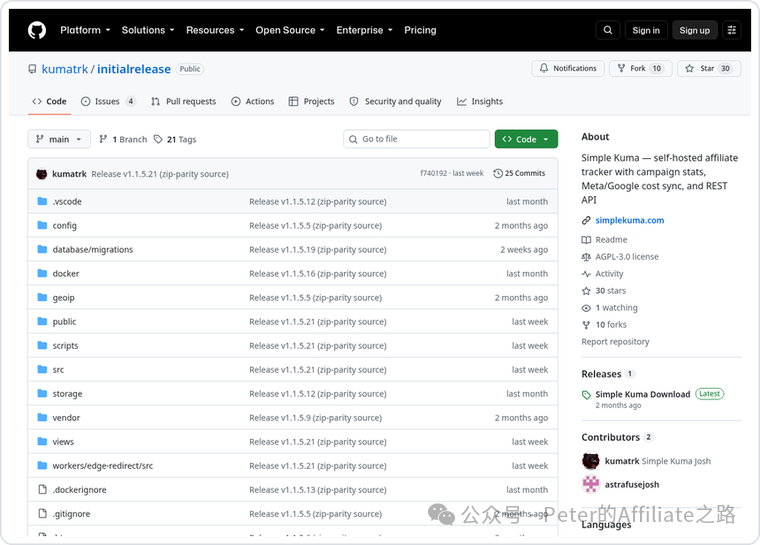Click the Sign in button

coord(646,30)
